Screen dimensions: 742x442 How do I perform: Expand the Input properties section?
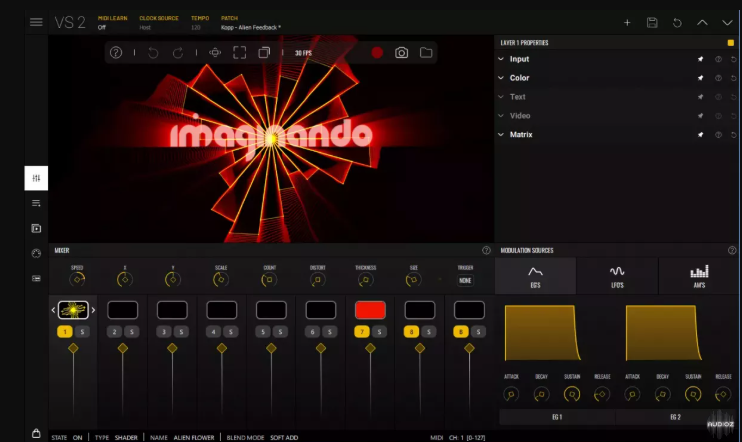(x=519, y=59)
